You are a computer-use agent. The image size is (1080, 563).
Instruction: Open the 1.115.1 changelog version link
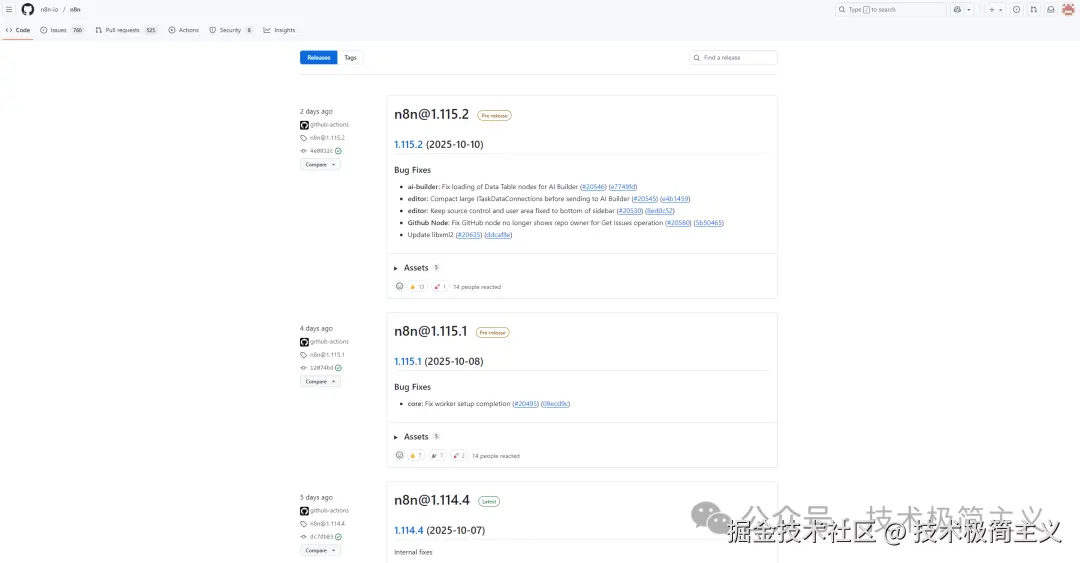tap(408, 362)
